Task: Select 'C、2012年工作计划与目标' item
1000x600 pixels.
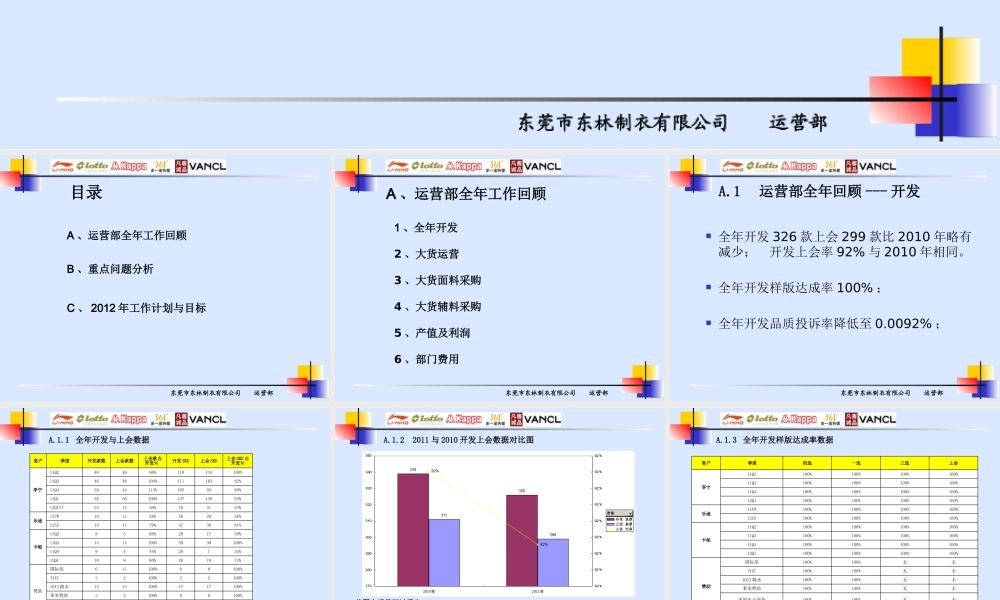Action: point(136,308)
